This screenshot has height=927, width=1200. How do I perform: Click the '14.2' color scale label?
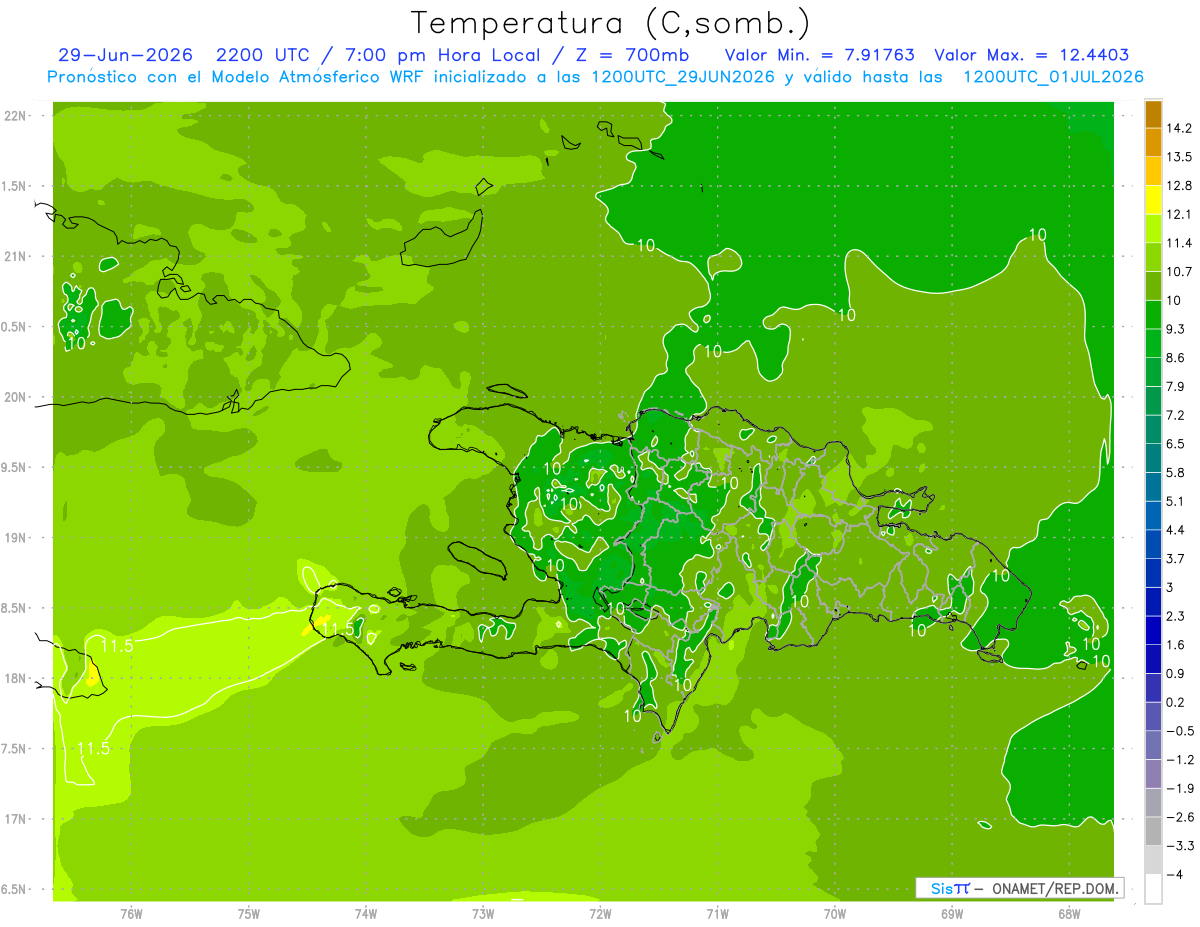[x=1179, y=128]
